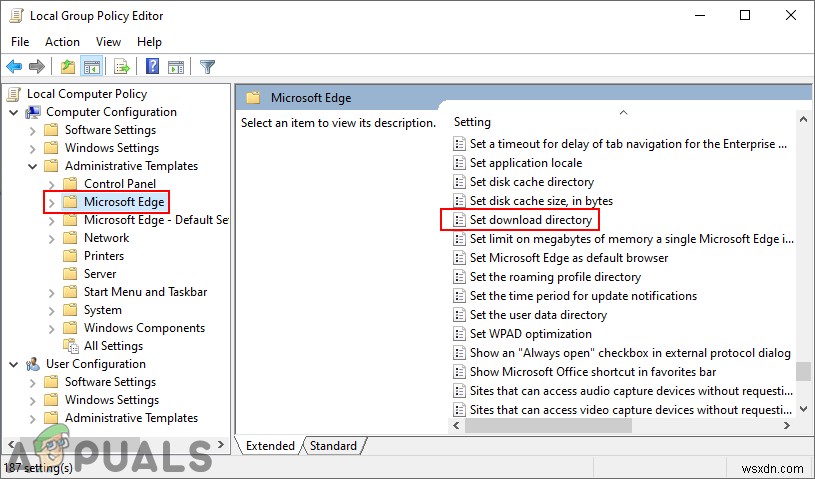Screen dimensions: 815x479
Task: Click the Up one level folder icon
Action: tap(68, 66)
